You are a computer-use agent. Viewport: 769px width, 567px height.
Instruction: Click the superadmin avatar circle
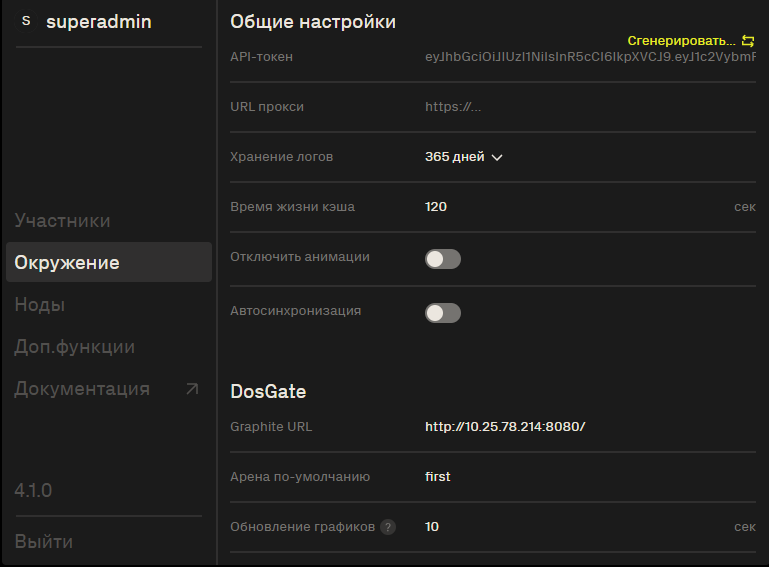(x=26, y=21)
